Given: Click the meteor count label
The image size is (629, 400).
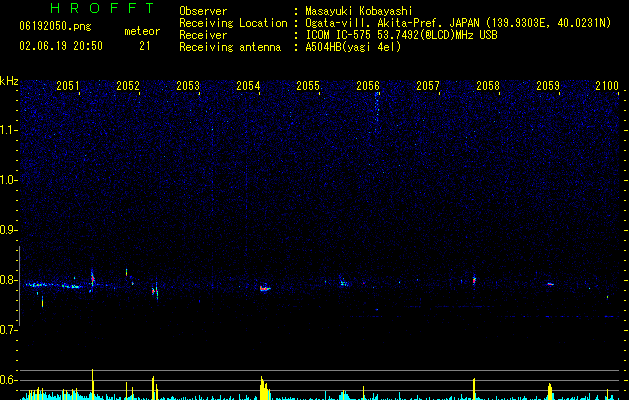Looking at the screenshot, I should pyautogui.click(x=142, y=31).
